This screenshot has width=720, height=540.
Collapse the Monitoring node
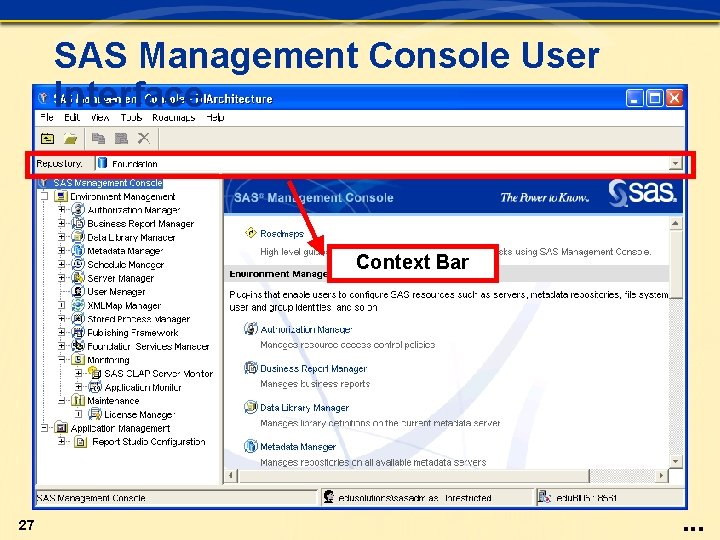point(62,360)
